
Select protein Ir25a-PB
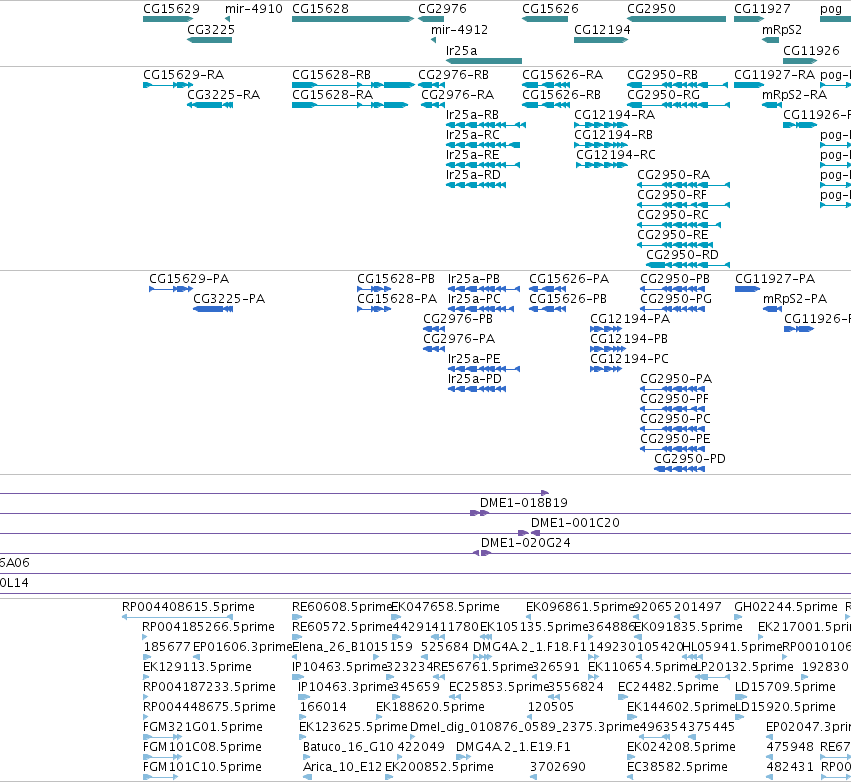click(484, 289)
